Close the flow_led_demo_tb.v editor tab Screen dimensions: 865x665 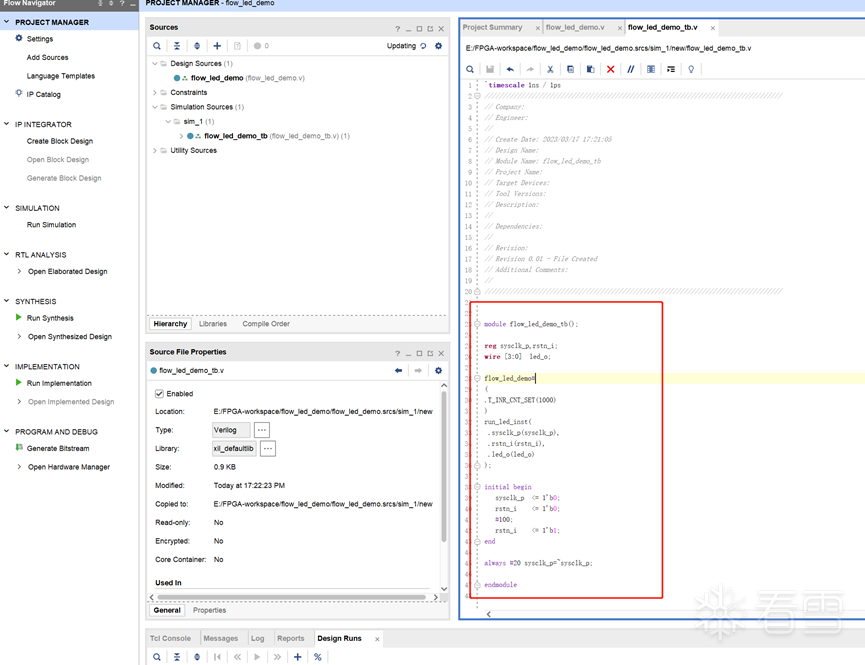[x=713, y=28]
